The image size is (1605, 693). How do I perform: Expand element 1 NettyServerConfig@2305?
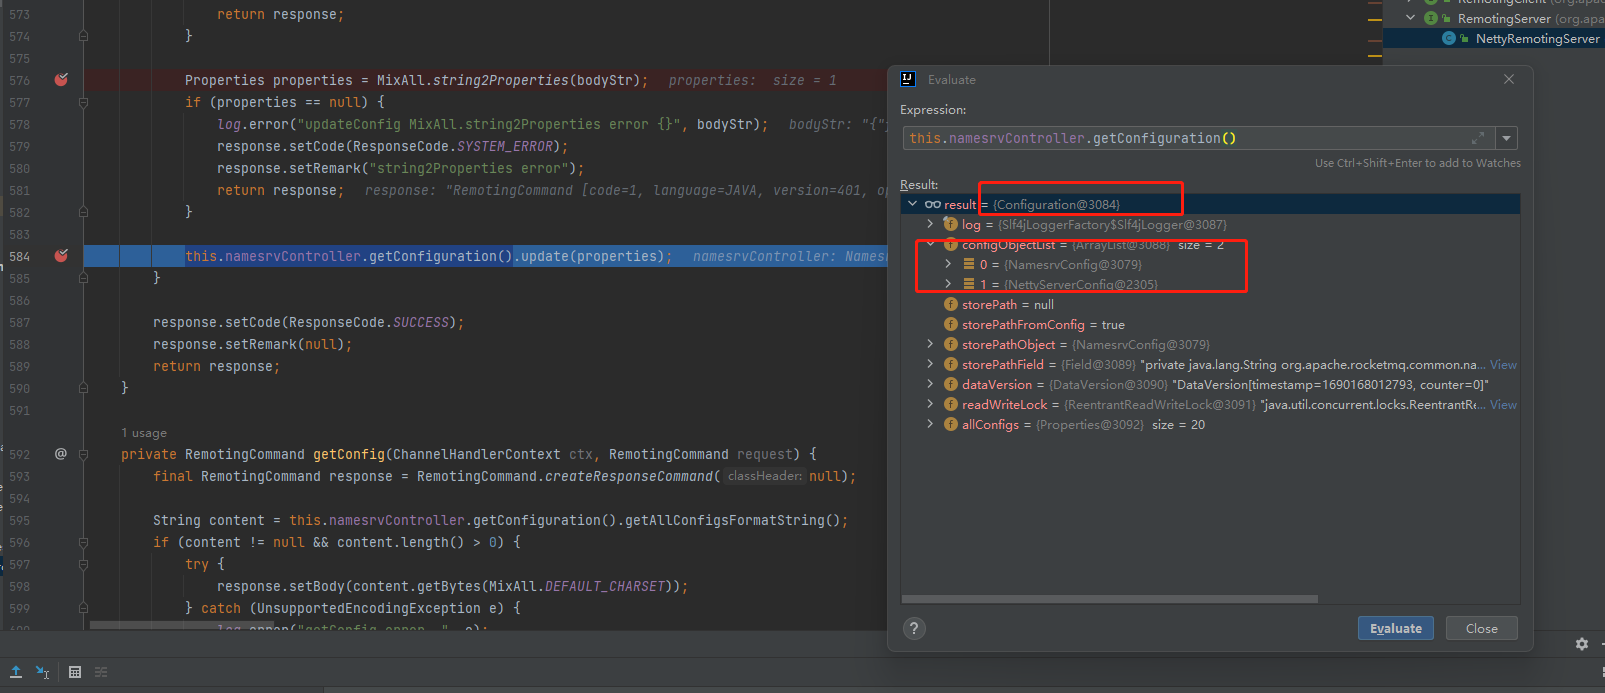click(x=948, y=284)
